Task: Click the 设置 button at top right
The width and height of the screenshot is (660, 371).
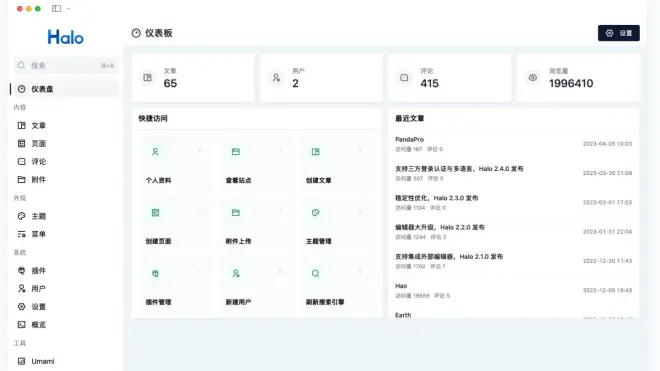Action: [618, 33]
